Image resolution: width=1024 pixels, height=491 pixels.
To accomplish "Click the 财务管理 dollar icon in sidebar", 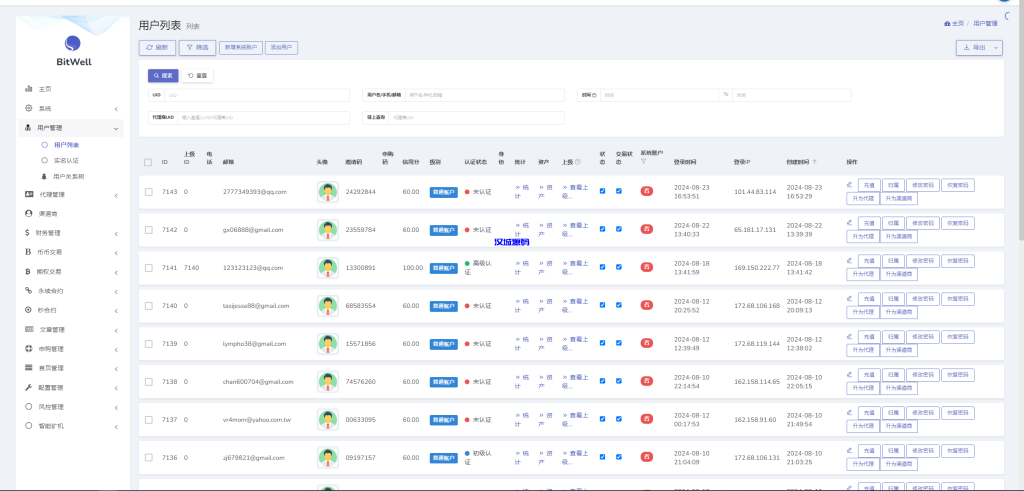I will (28, 232).
